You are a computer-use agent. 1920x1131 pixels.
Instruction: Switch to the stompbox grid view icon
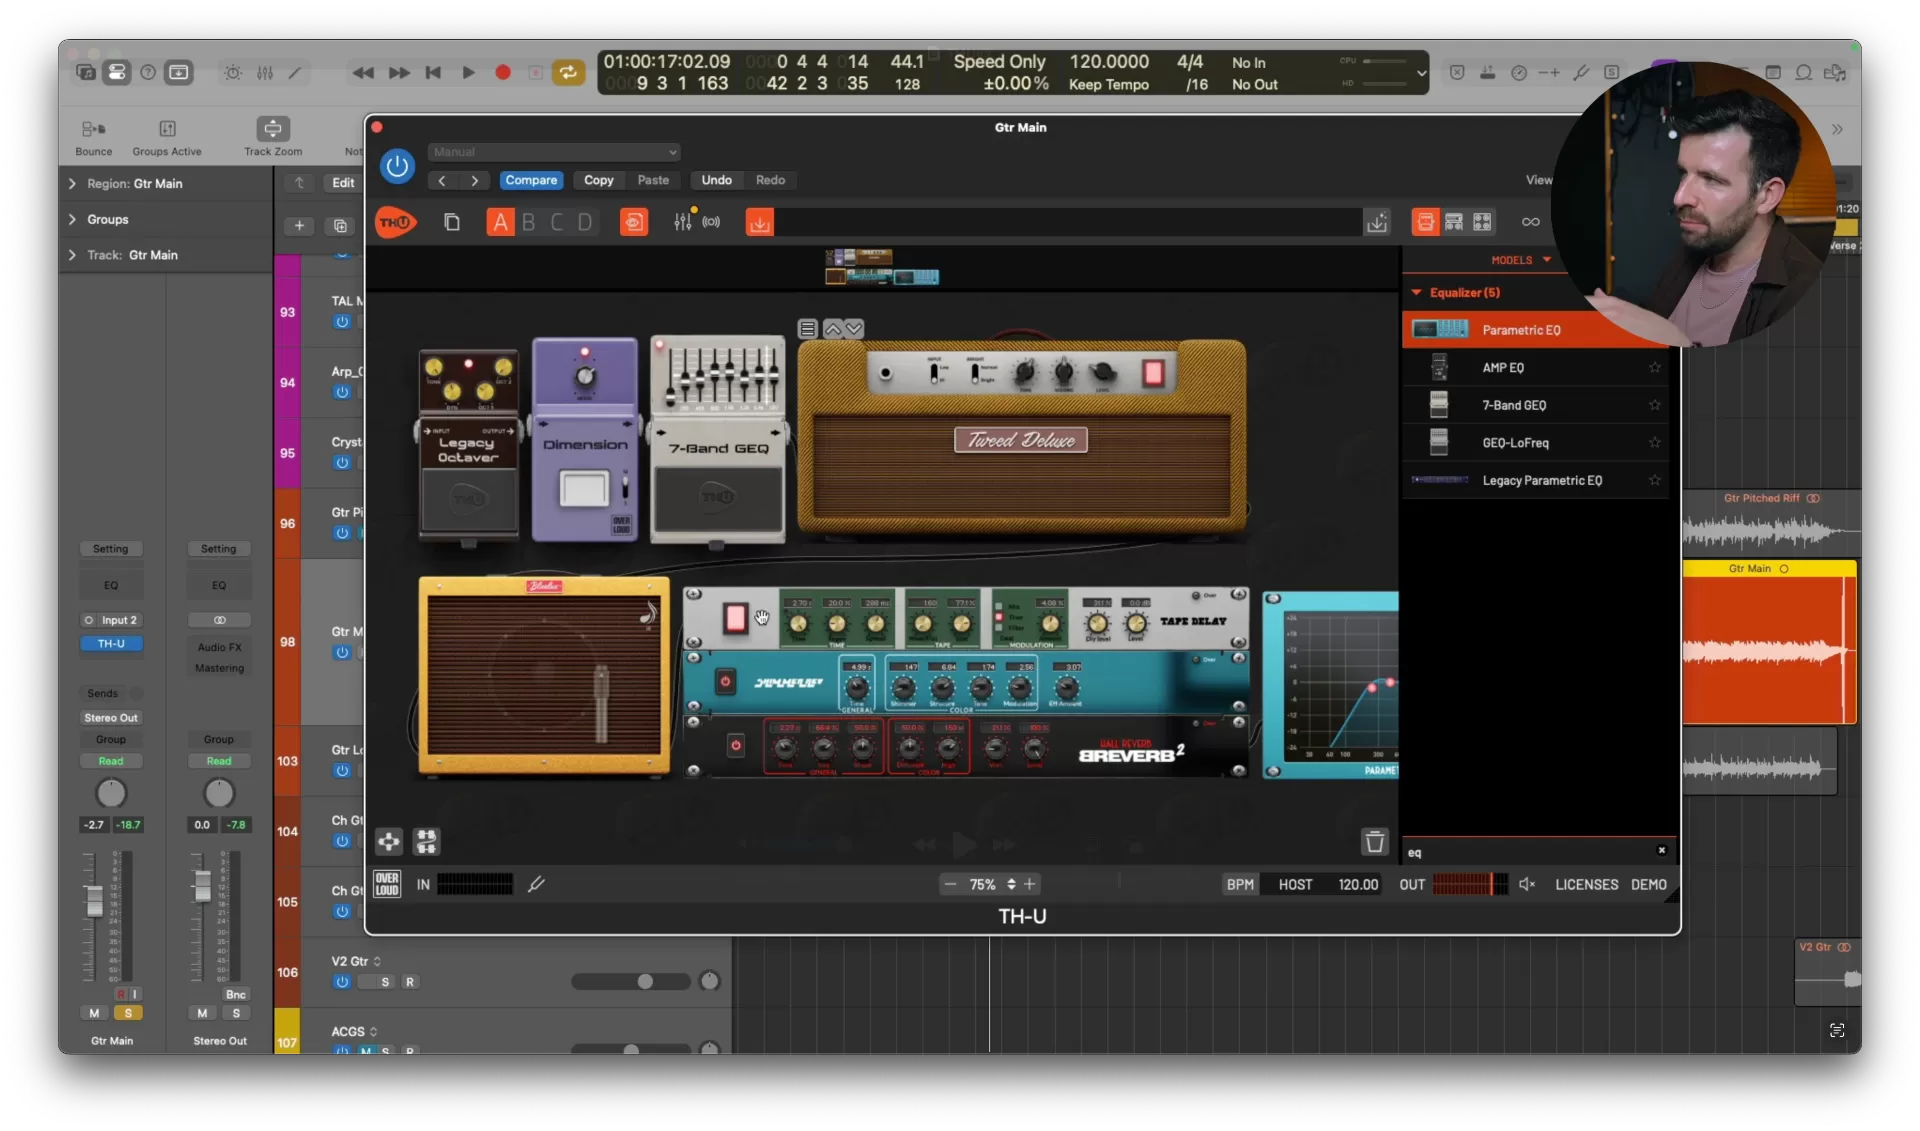[1483, 221]
